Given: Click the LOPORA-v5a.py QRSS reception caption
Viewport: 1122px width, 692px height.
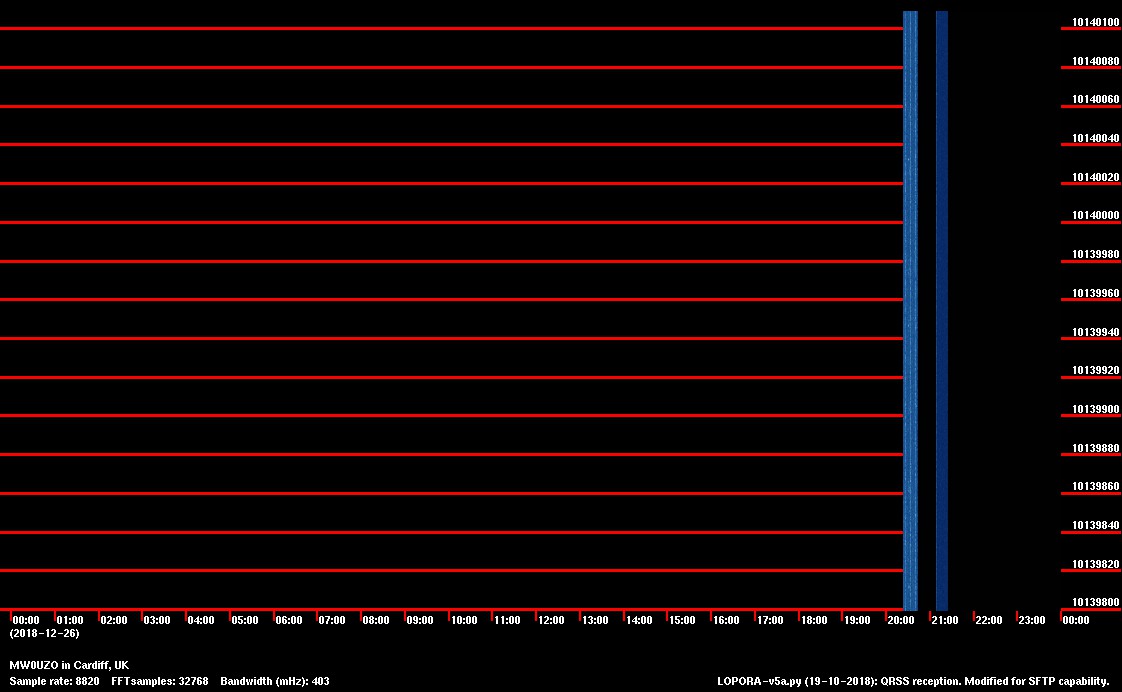Looking at the screenshot, I should pyautogui.click(x=913, y=681).
